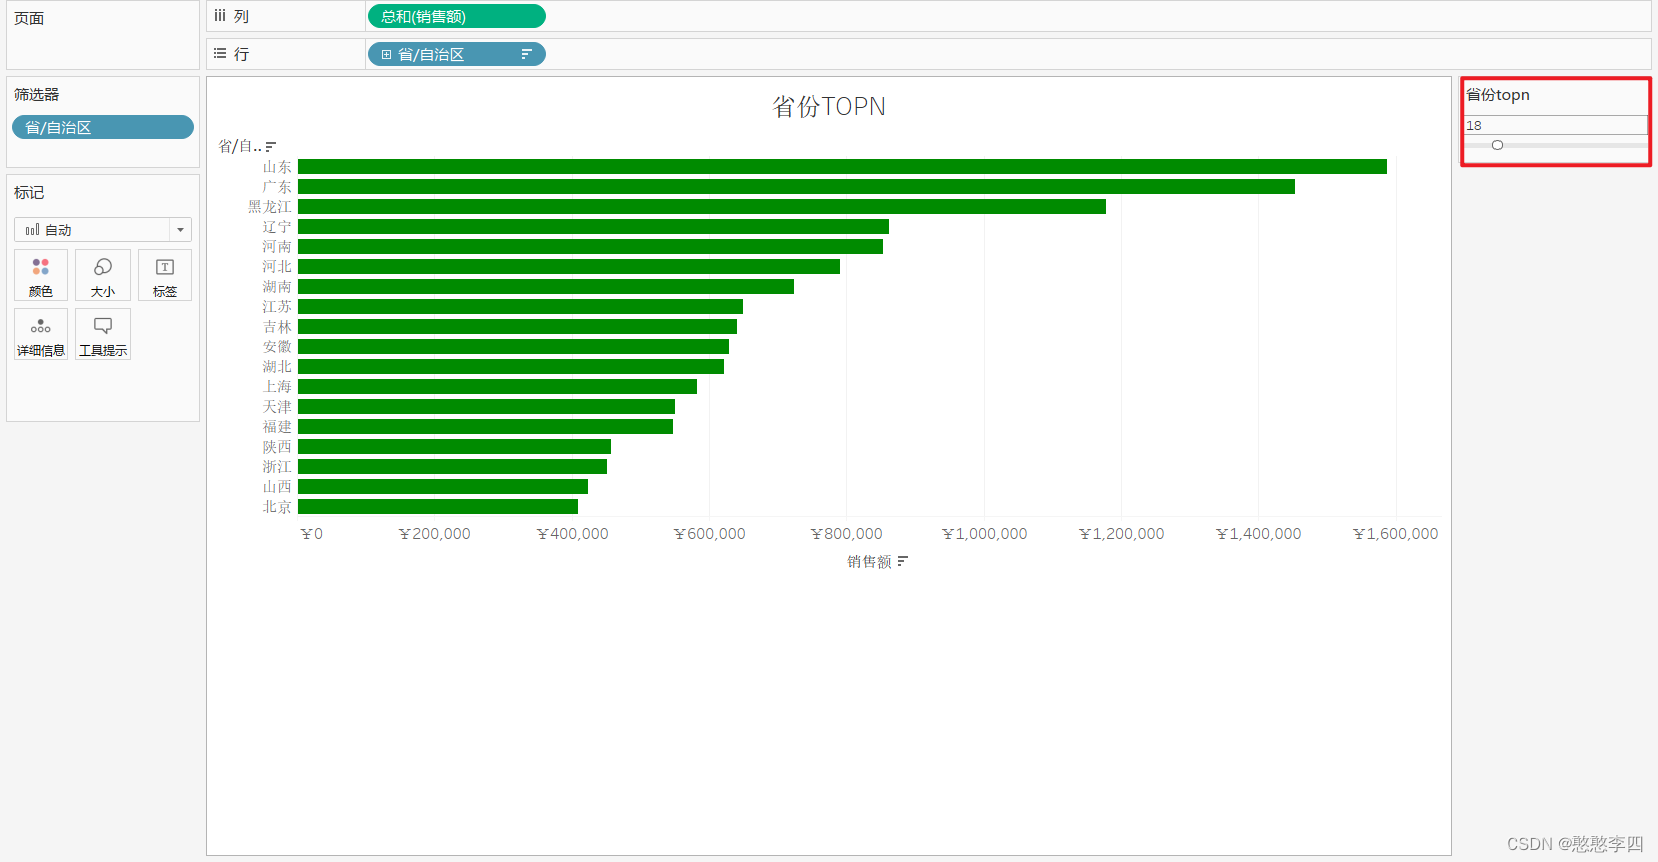Image resolution: width=1658 pixels, height=862 pixels.
Task: Select the 北京 row label
Action: click(x=277, y=507)
